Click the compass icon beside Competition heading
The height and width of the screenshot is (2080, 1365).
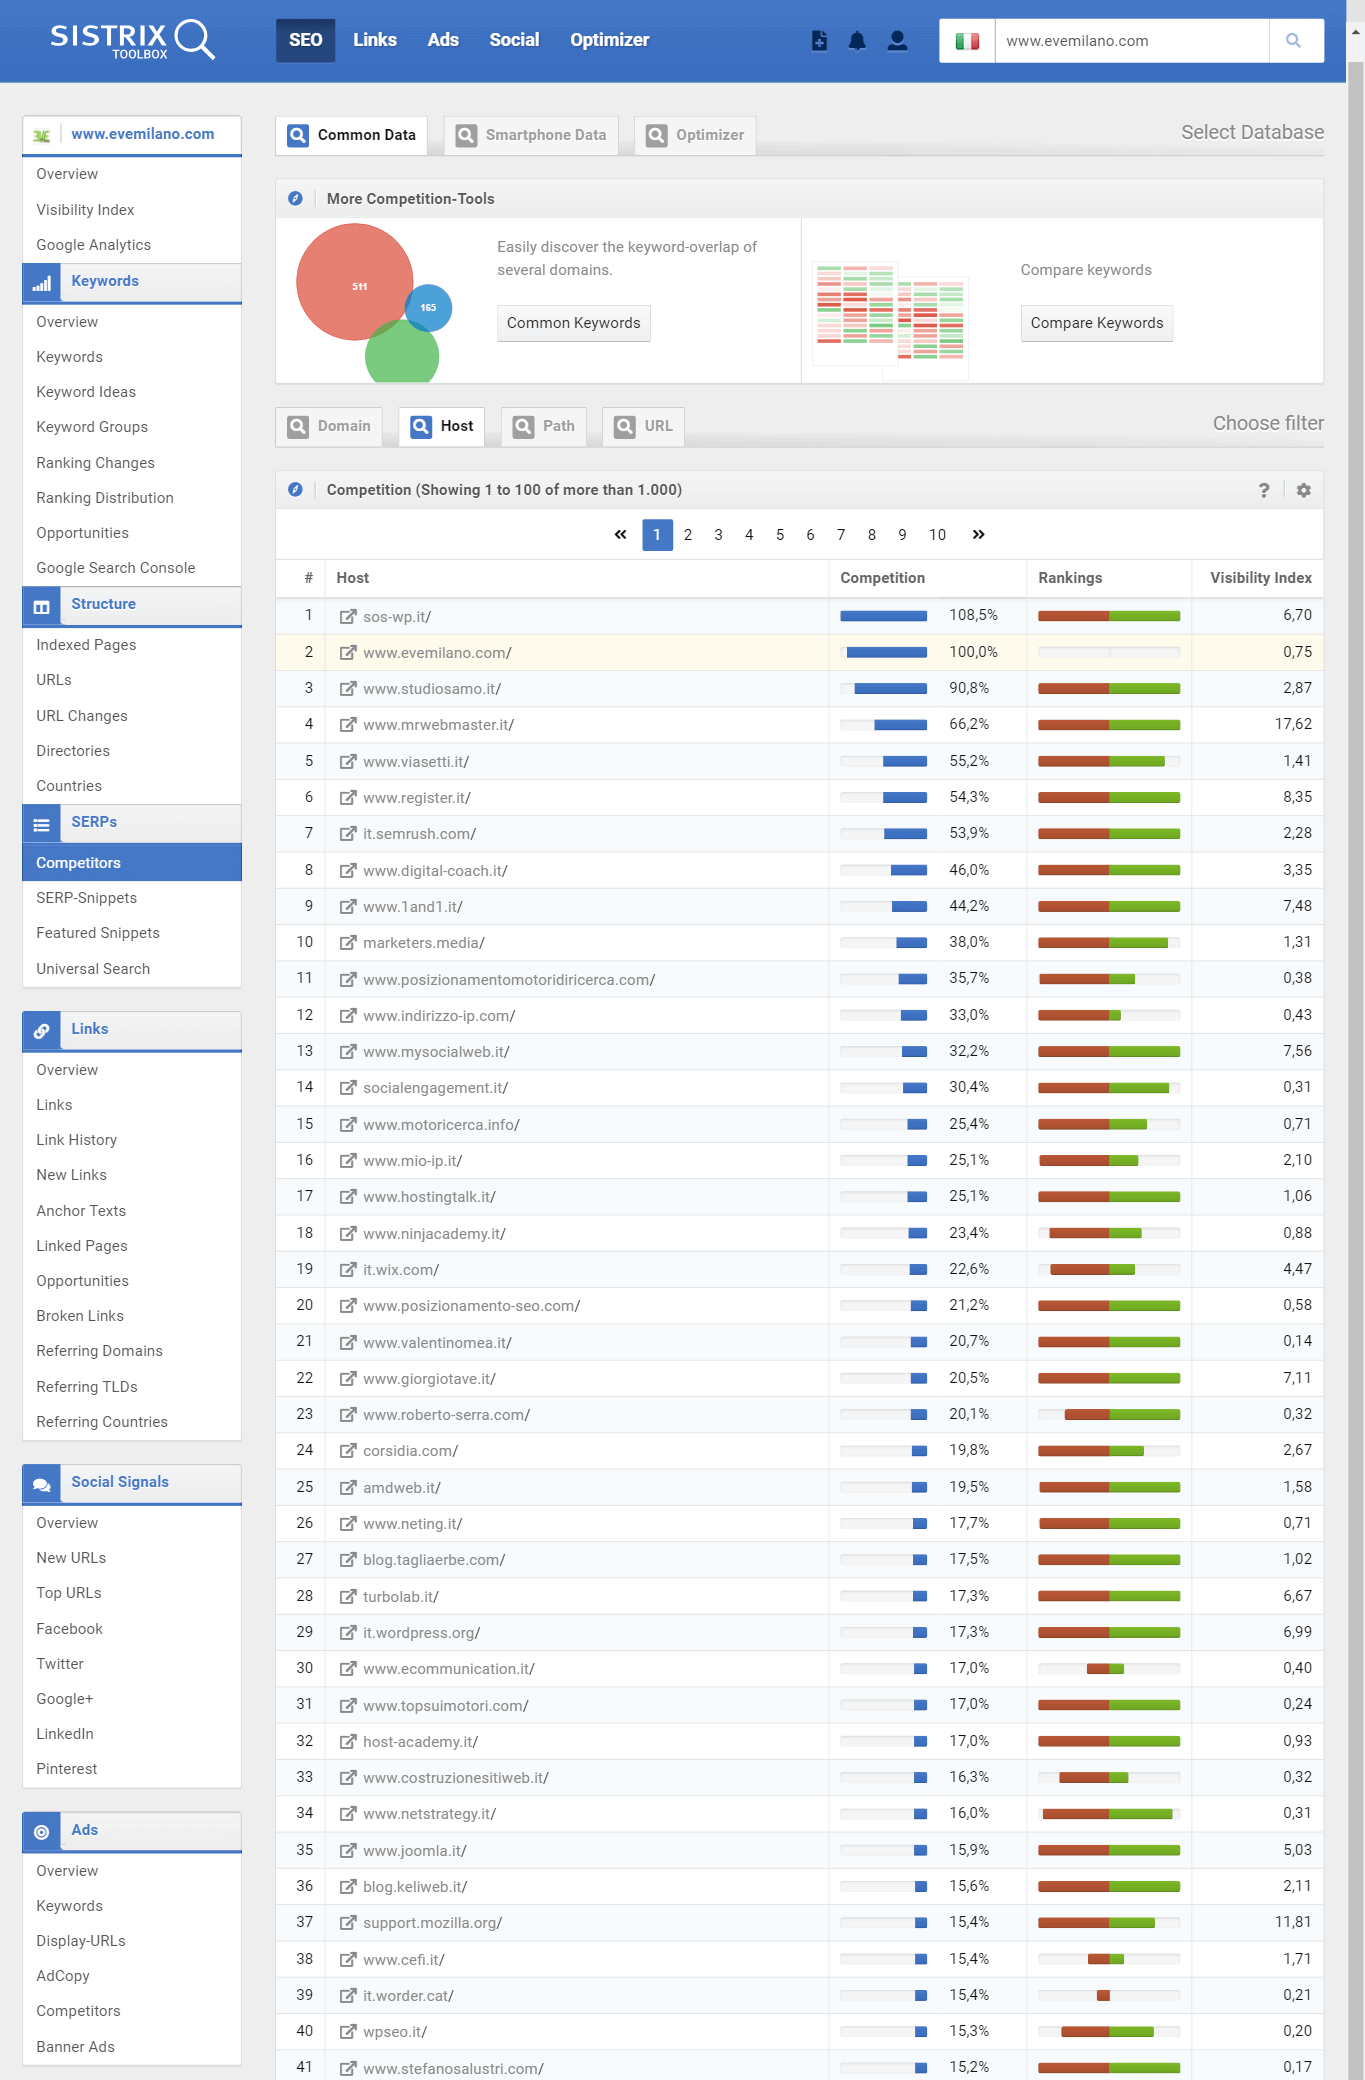pos(295,490)
